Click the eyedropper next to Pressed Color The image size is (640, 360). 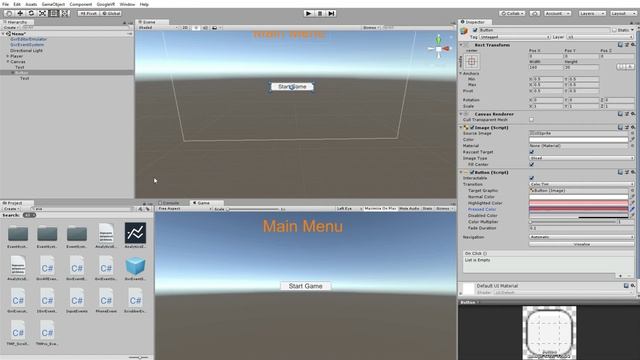pos(632,209)
